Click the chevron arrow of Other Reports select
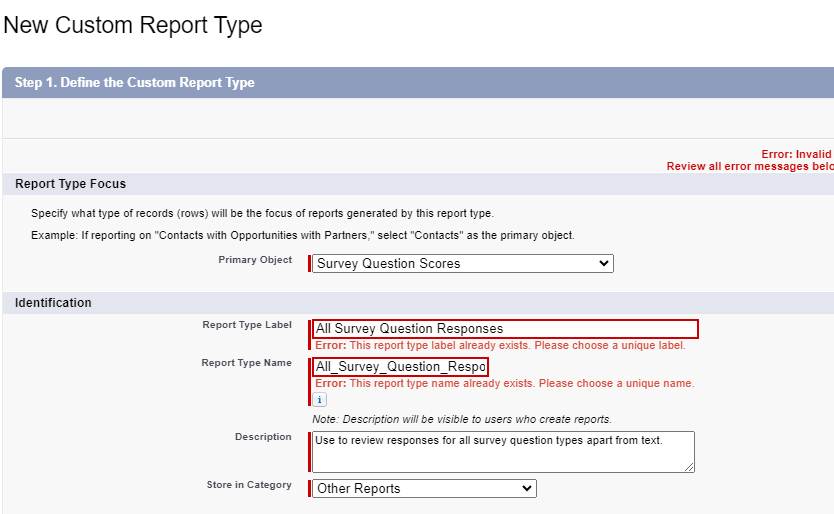This screenshot has height=514, width=834. click(x=527, y=488)
